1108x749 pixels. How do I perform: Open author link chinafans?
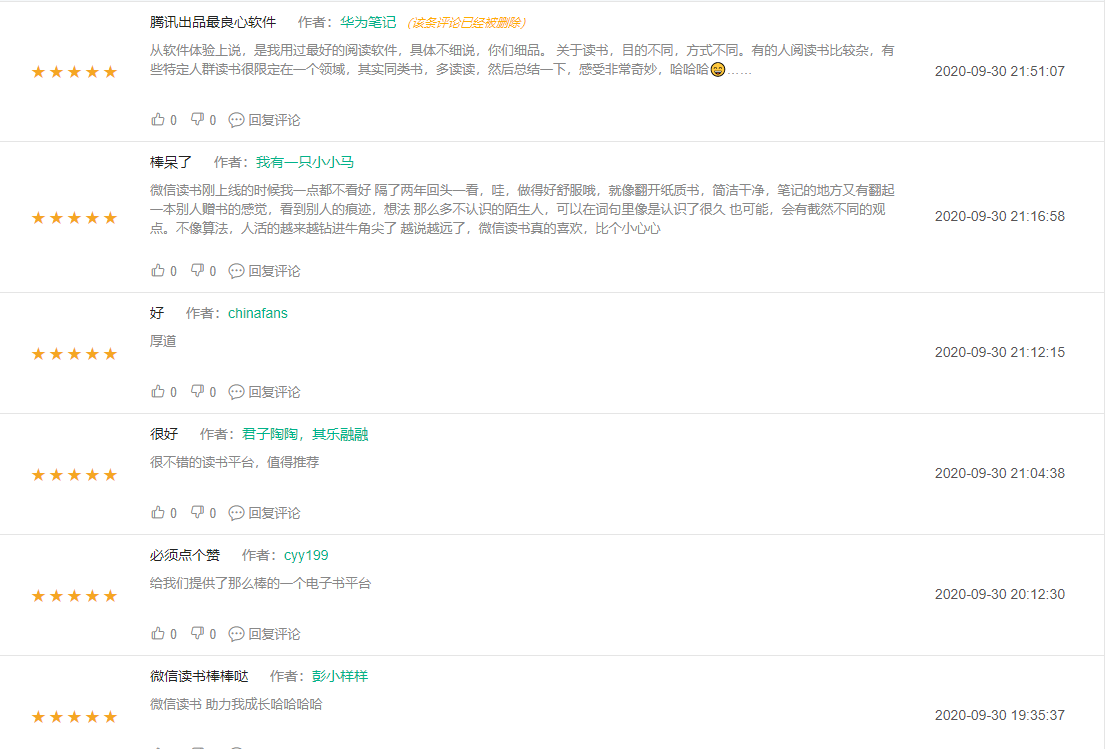click(258, 313)
